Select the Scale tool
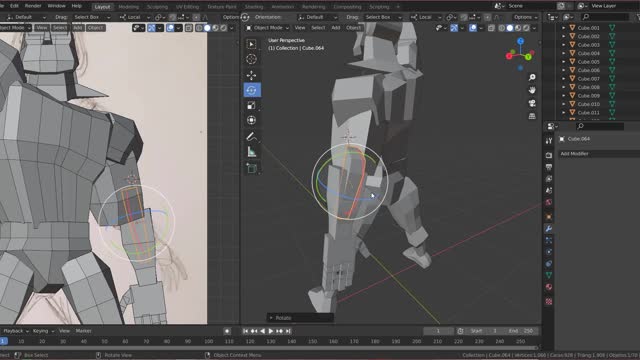Viewport: 640px width, 360px height. pyautogui.click(x=251, y=105)
